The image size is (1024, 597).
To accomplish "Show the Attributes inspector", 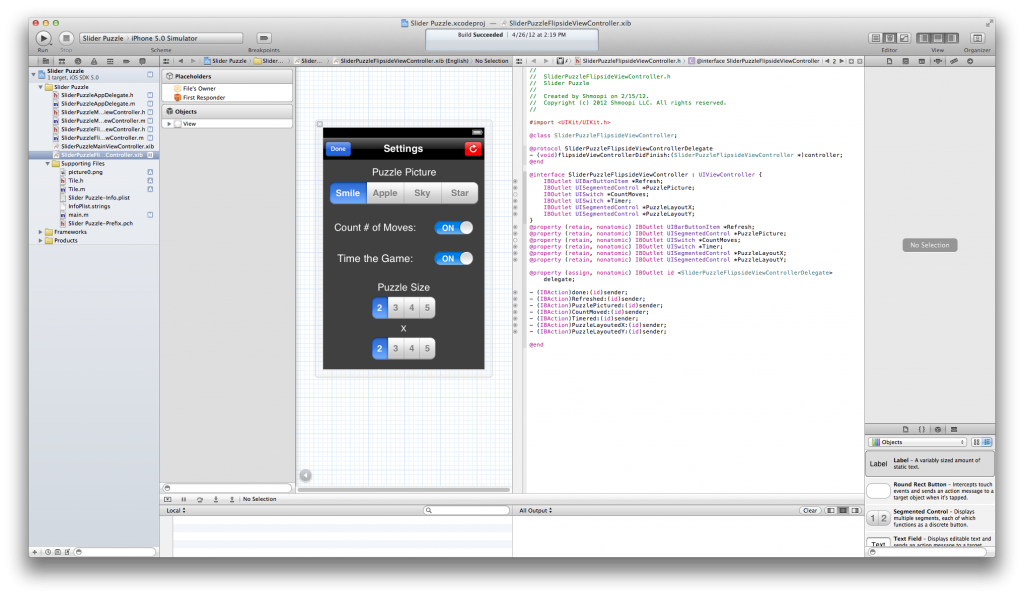I will [938, 61].
